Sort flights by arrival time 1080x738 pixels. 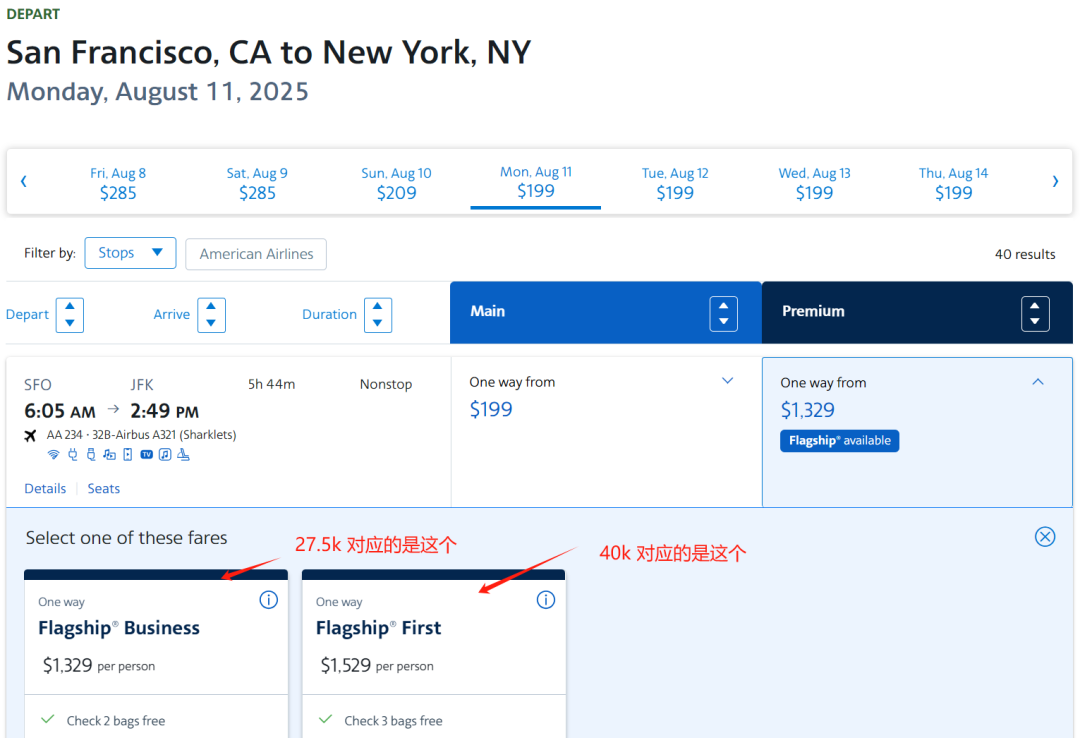tap(211, 314)
